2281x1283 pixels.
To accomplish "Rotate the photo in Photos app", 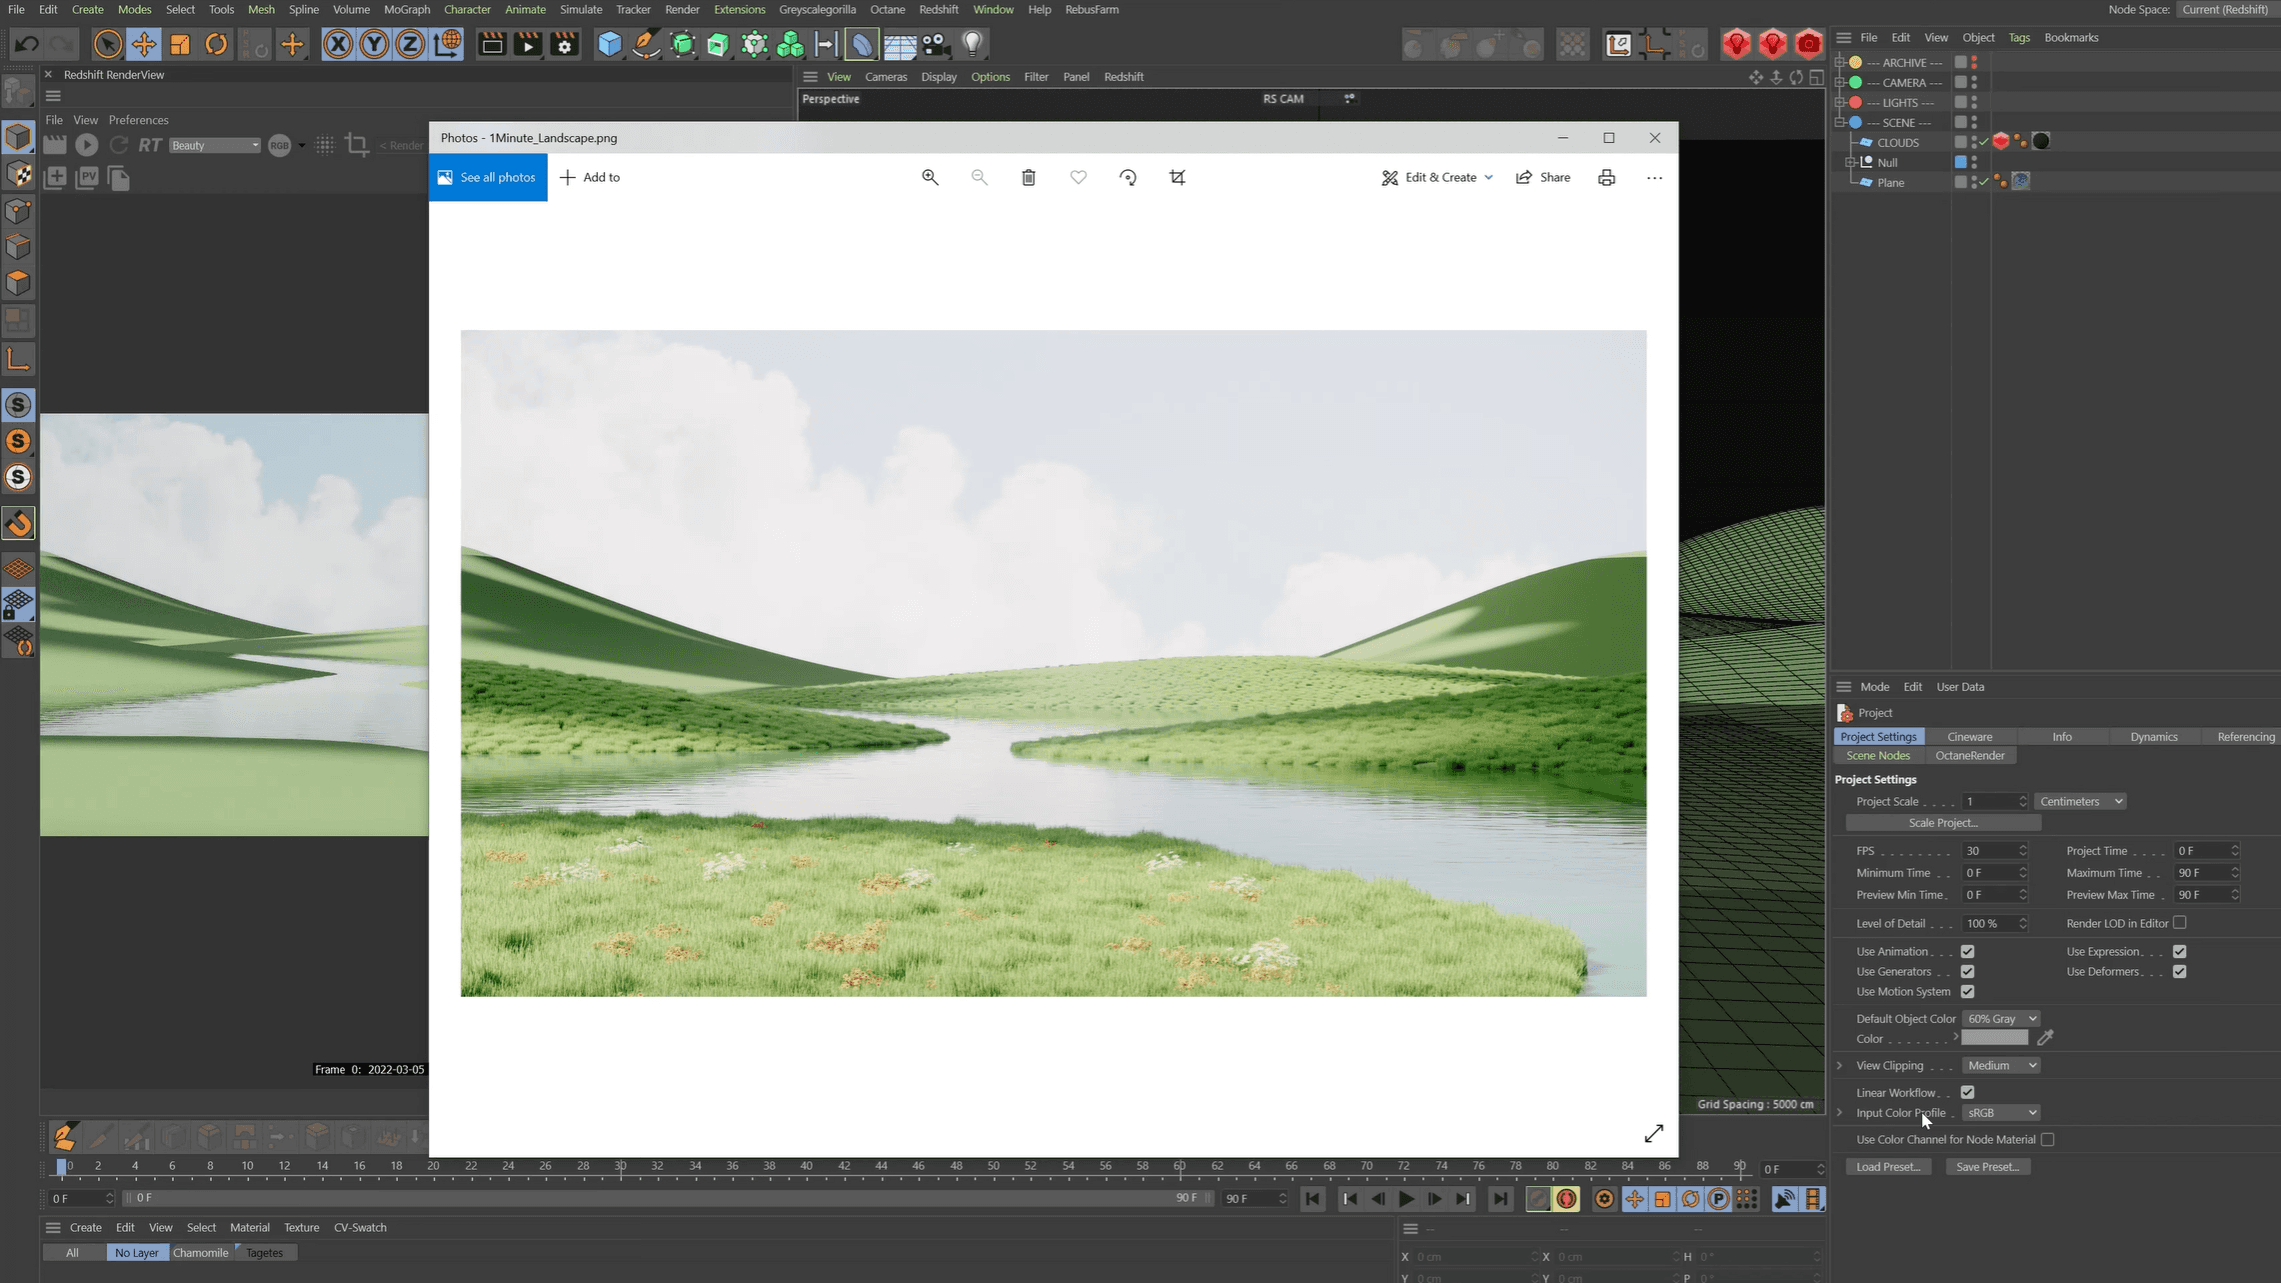I will click(1128, 177).
